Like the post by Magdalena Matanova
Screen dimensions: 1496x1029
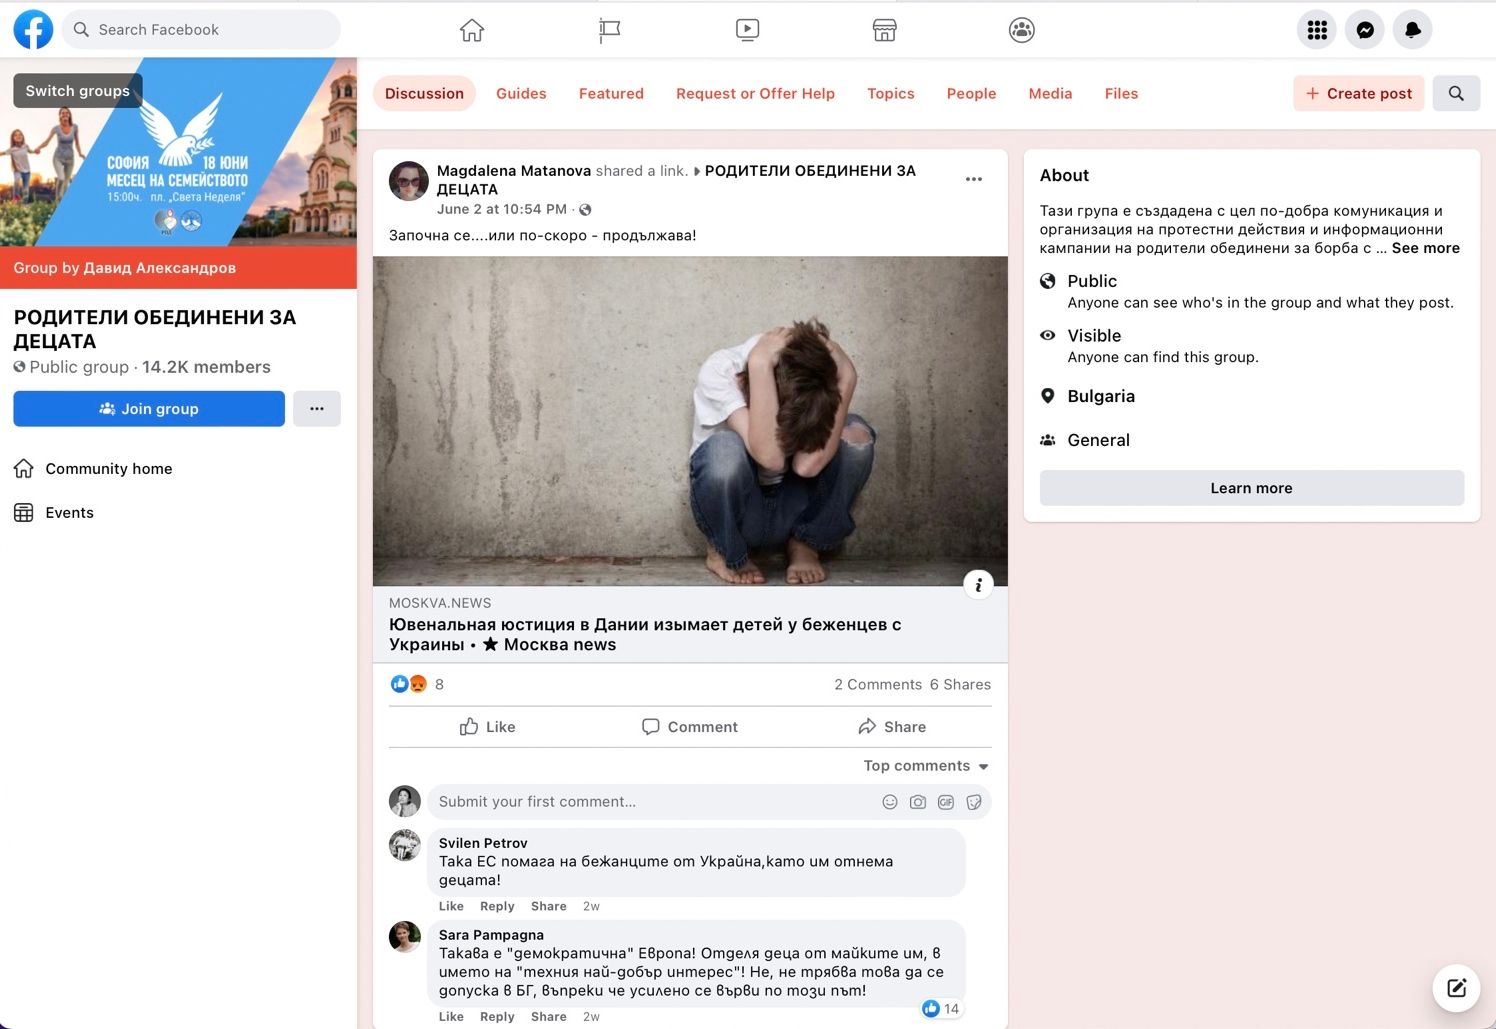[x=487, y=727]
